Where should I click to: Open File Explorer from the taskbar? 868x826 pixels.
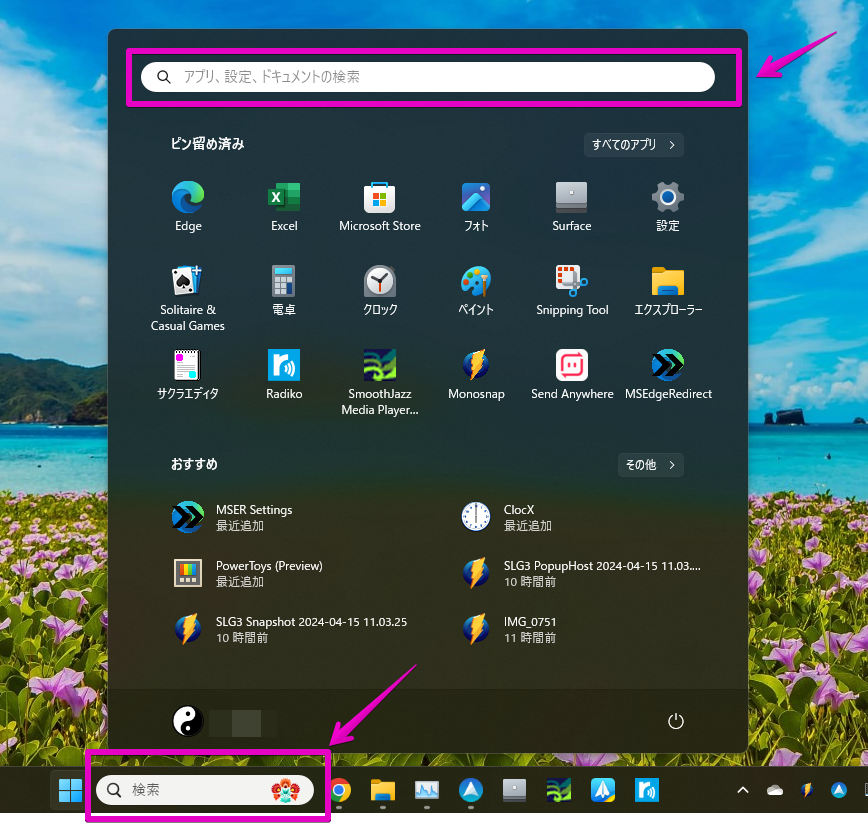(383, 790)
